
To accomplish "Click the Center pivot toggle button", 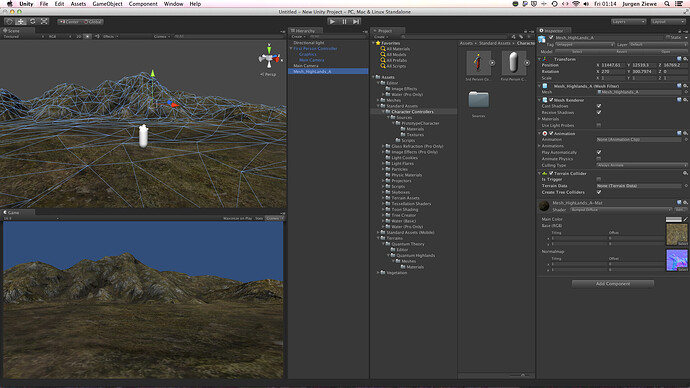I will (x=70, y=22).
